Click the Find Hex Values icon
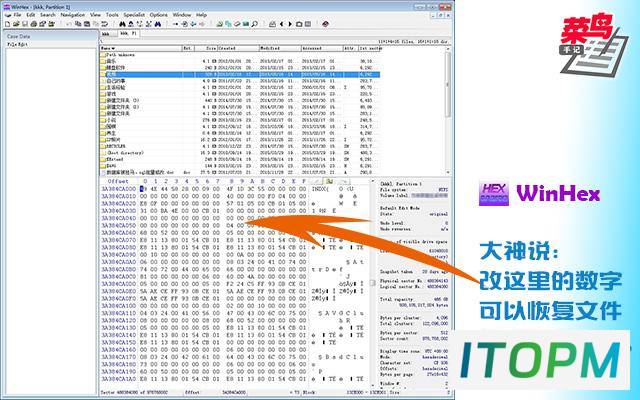This screenshot has width=640, height=400. [131, 24]
